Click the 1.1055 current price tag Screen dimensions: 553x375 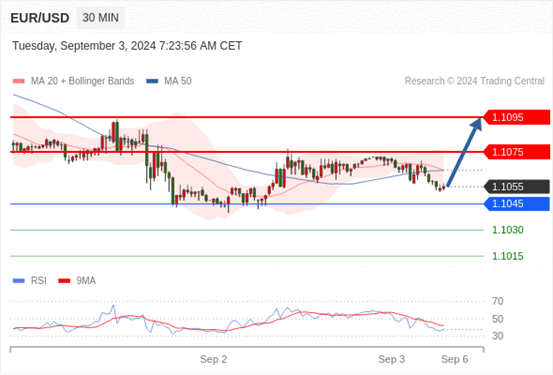516,187
